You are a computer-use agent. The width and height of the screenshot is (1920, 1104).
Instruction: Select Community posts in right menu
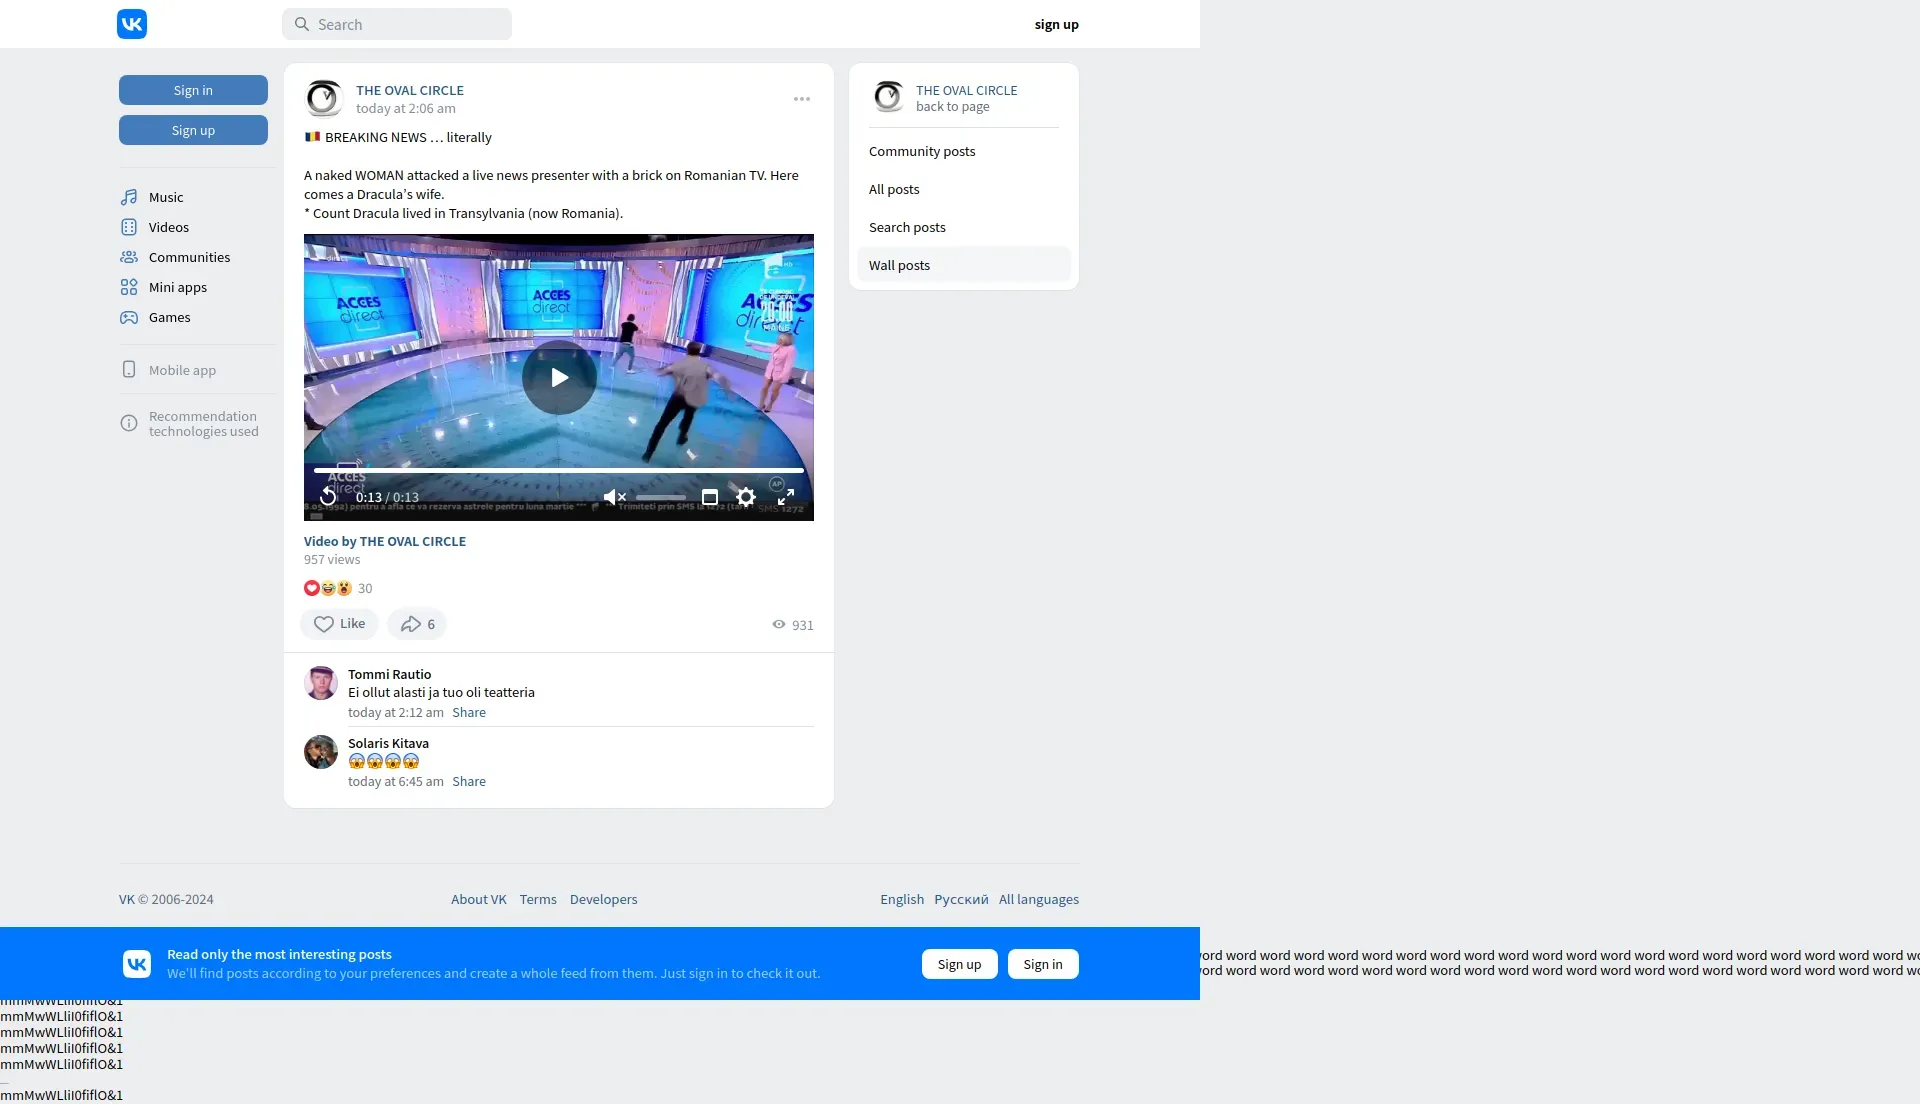click(x=922, y=151)
